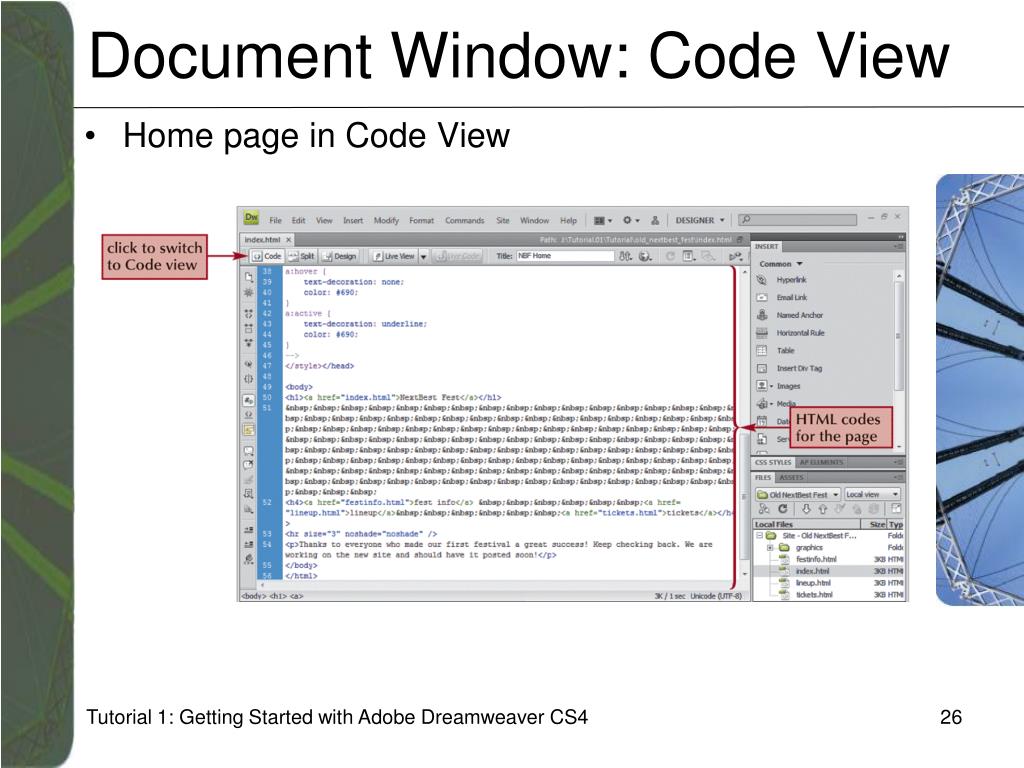
Task: Open the File management icon in document toolbar
Action: (625, 256)
